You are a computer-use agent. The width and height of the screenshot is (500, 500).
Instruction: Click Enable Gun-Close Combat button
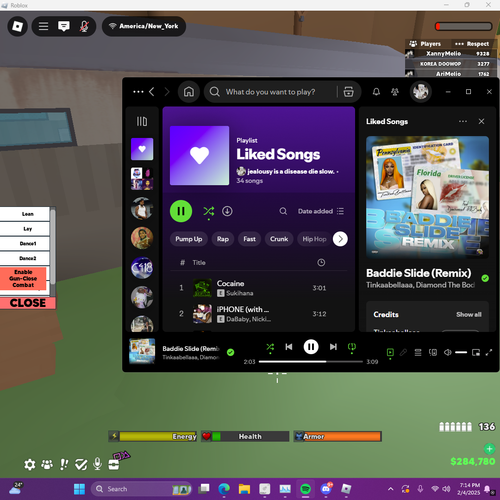pyautogui.click(x=23, y=278)
